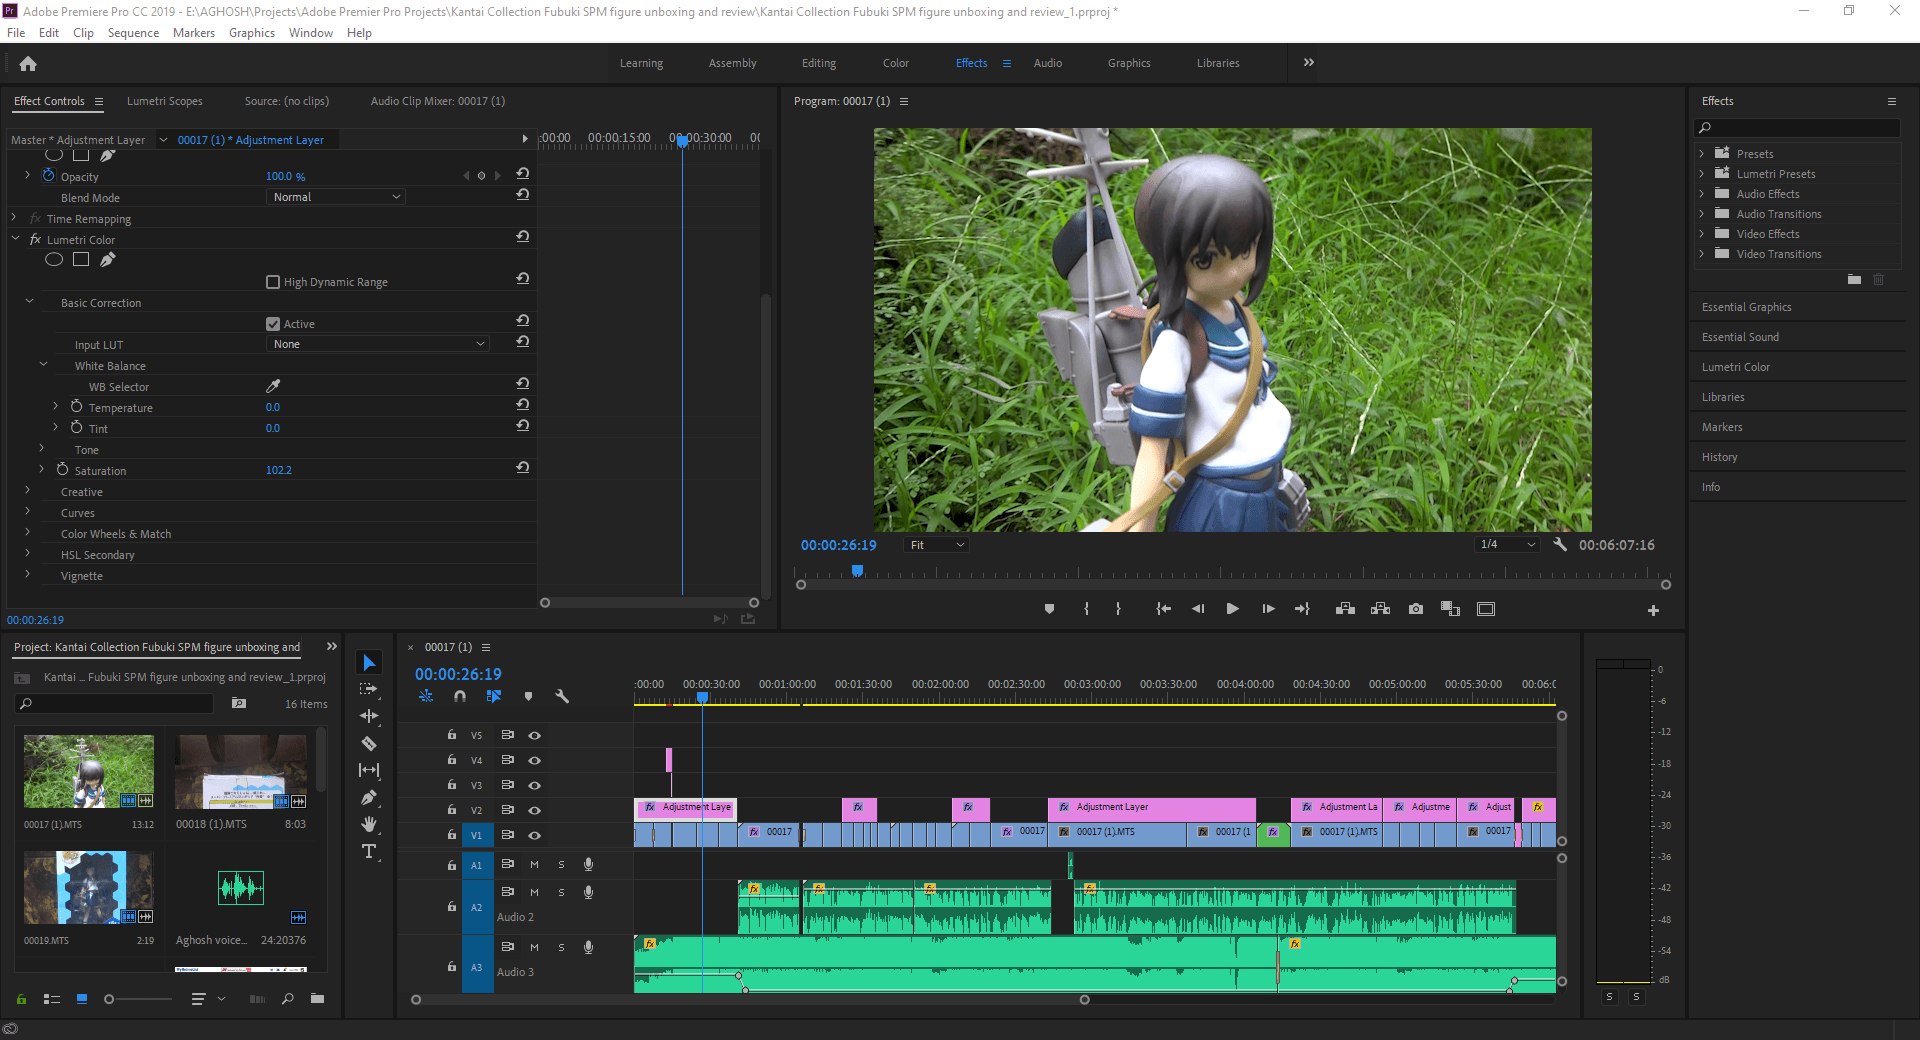Click the camera Export Frame icon
The width and height of the screenshot is (1920, 1040).
[1415, 608]
